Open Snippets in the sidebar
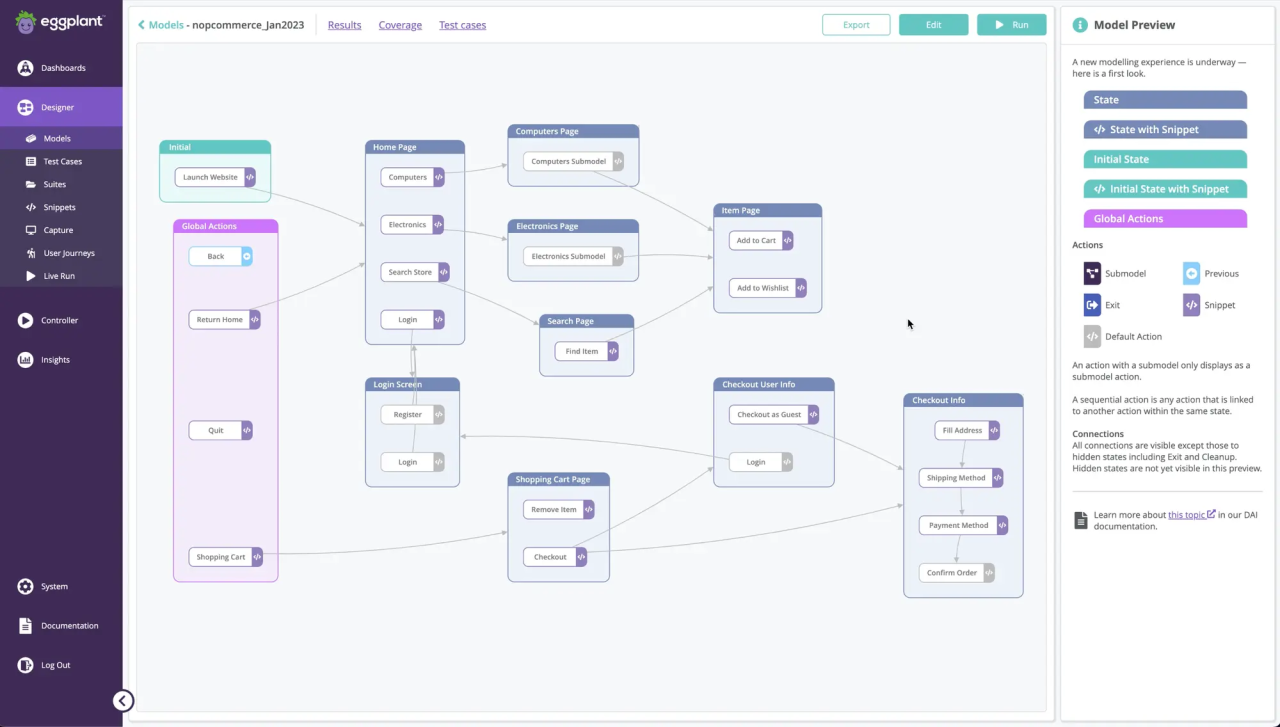 61,207
